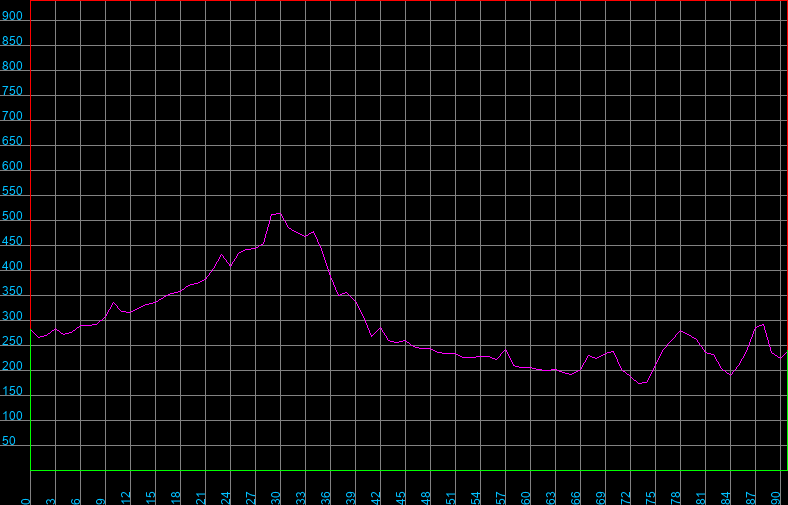Screen dimensions: 788x505
Task: Pick the 18 horizontal axis label
Action: 176,498
